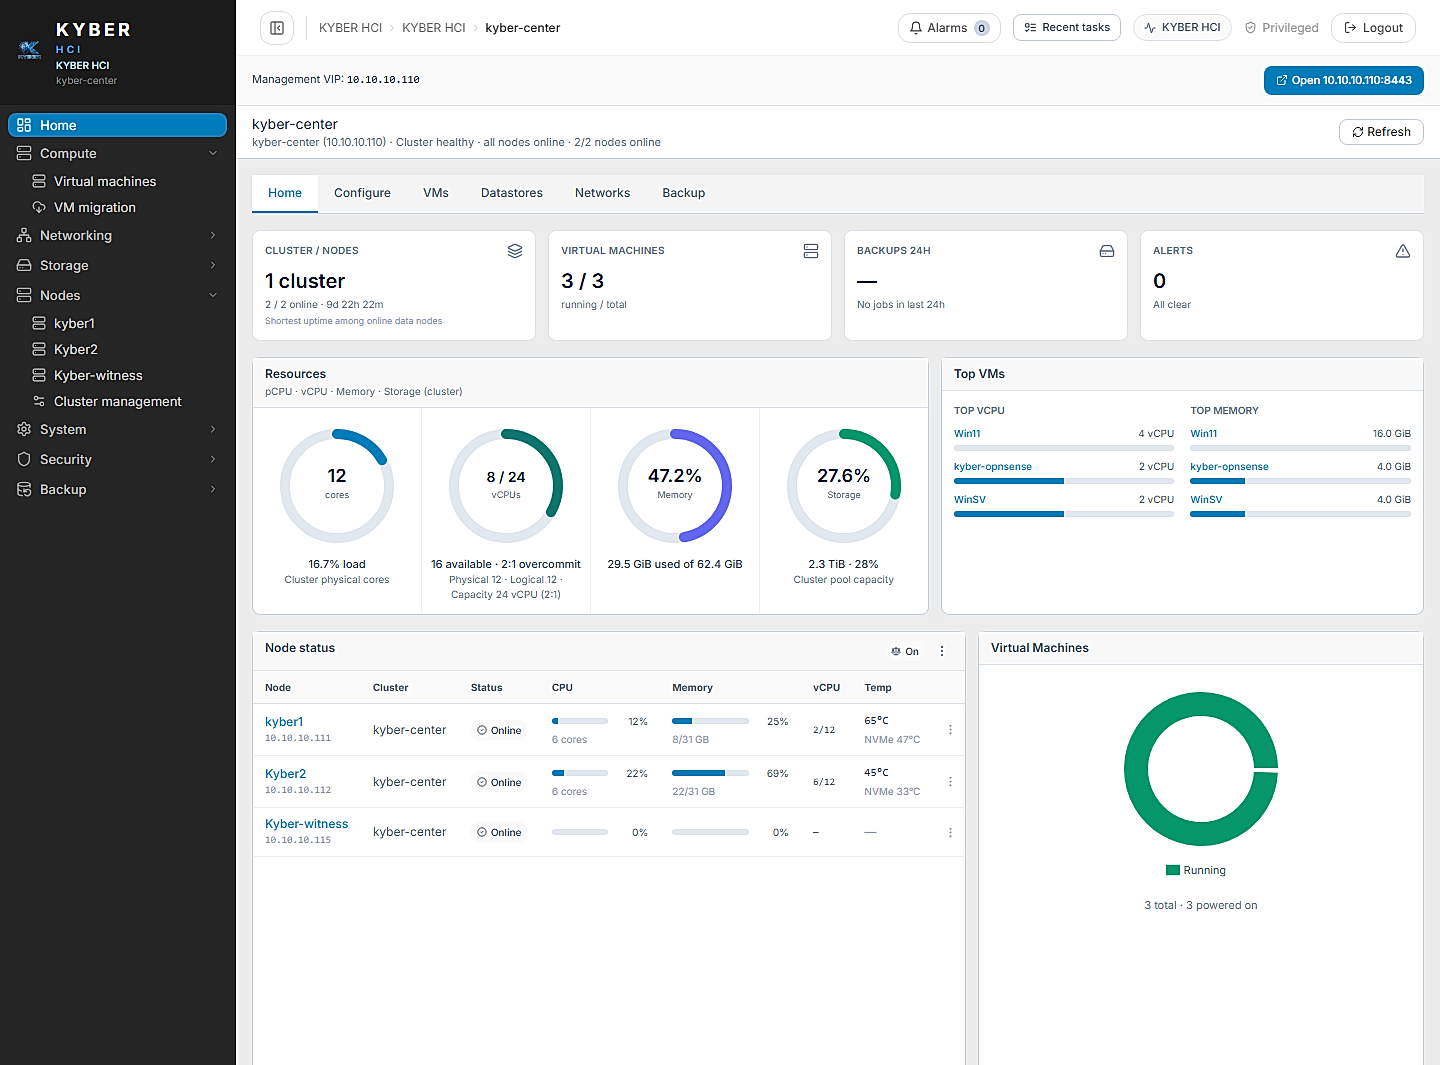Expand the Backup section chevron
The width and height of the screenshot is (1440, 1065).
(213, 489)
